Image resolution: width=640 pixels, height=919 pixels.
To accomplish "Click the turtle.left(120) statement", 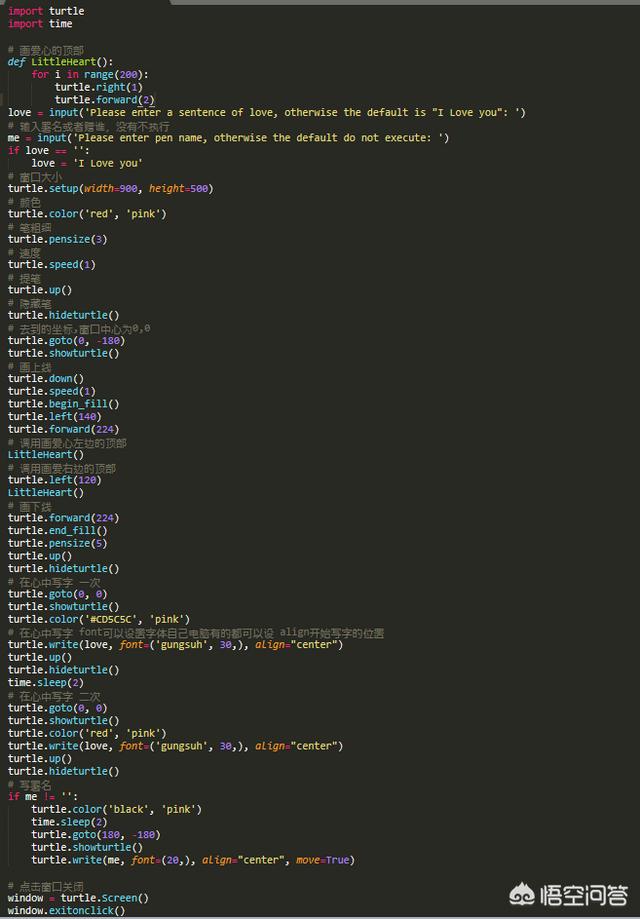I will pyautogui.click(x=56, y=480).
